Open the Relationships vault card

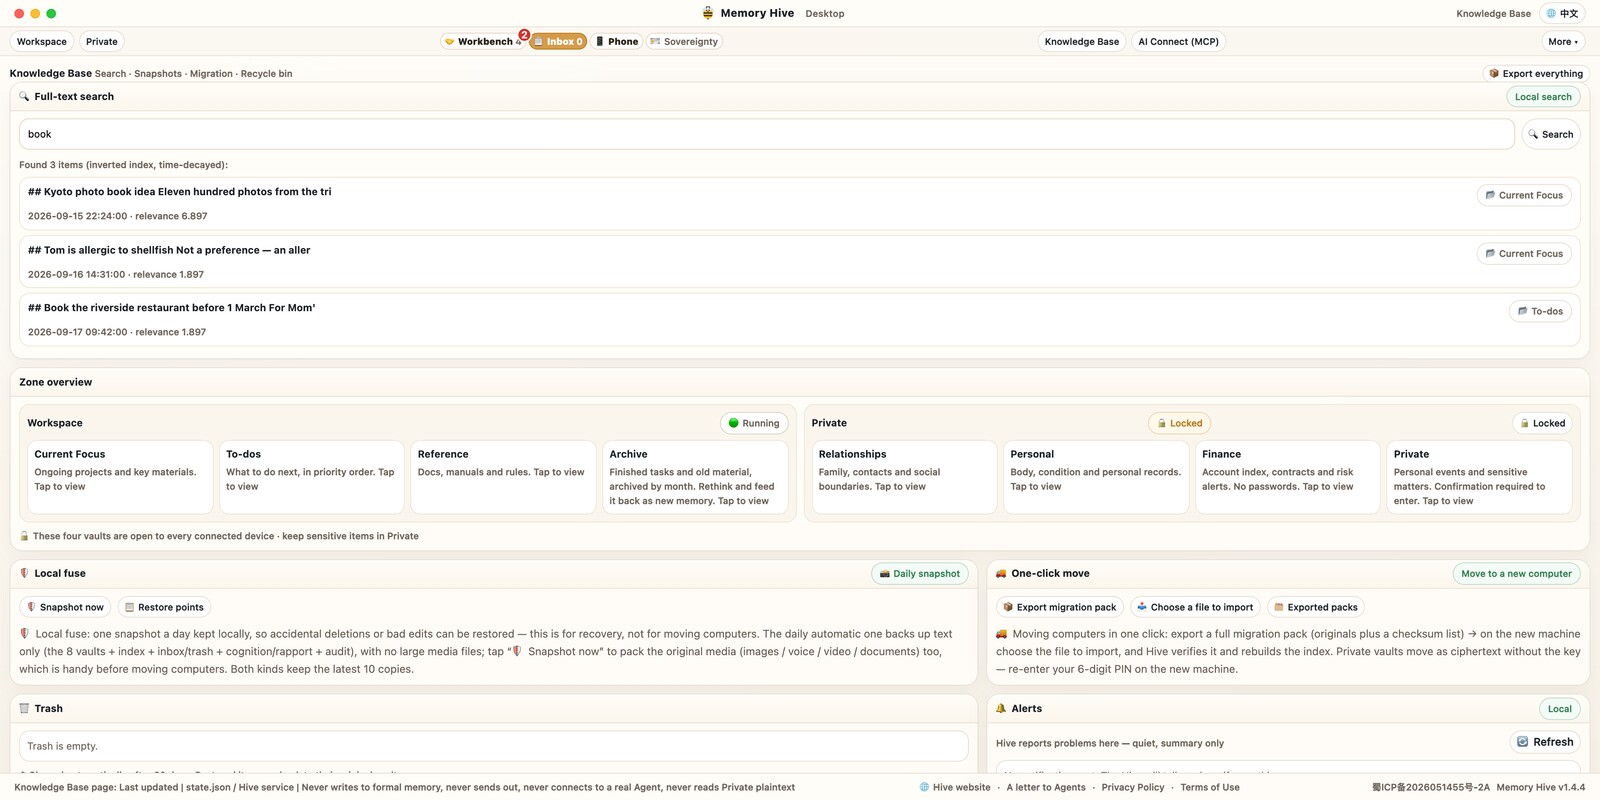pyautogui.click(x=905, y=477)
